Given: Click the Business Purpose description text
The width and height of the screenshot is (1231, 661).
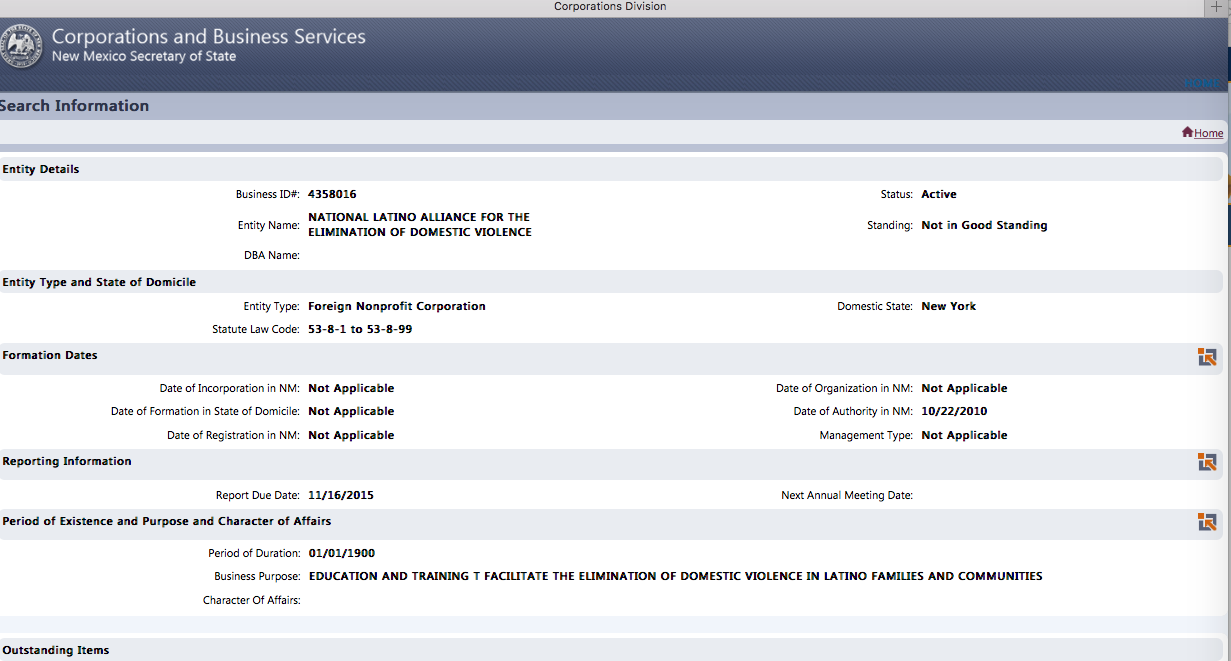Looking at the screenshot, I should tap(675, 576).
